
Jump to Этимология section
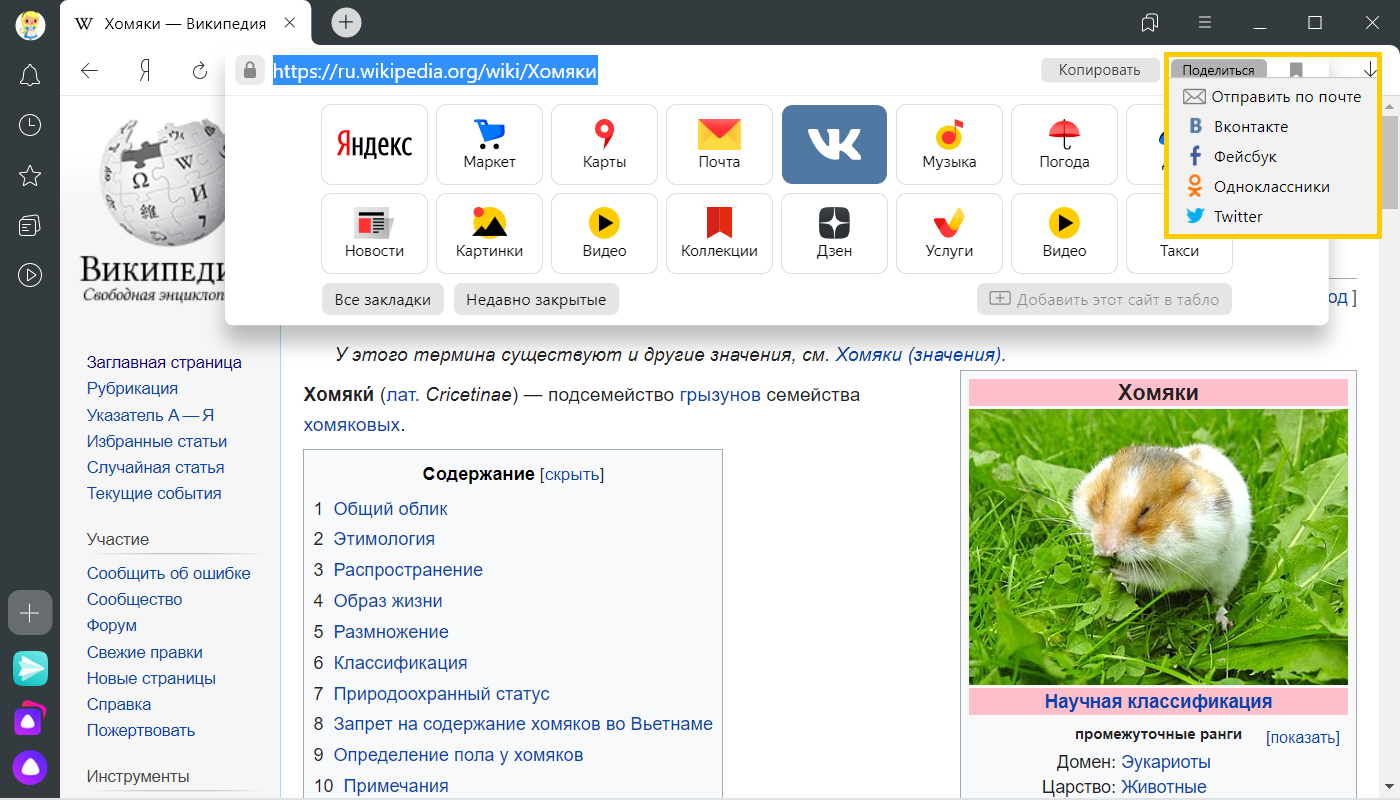[384, 539]
